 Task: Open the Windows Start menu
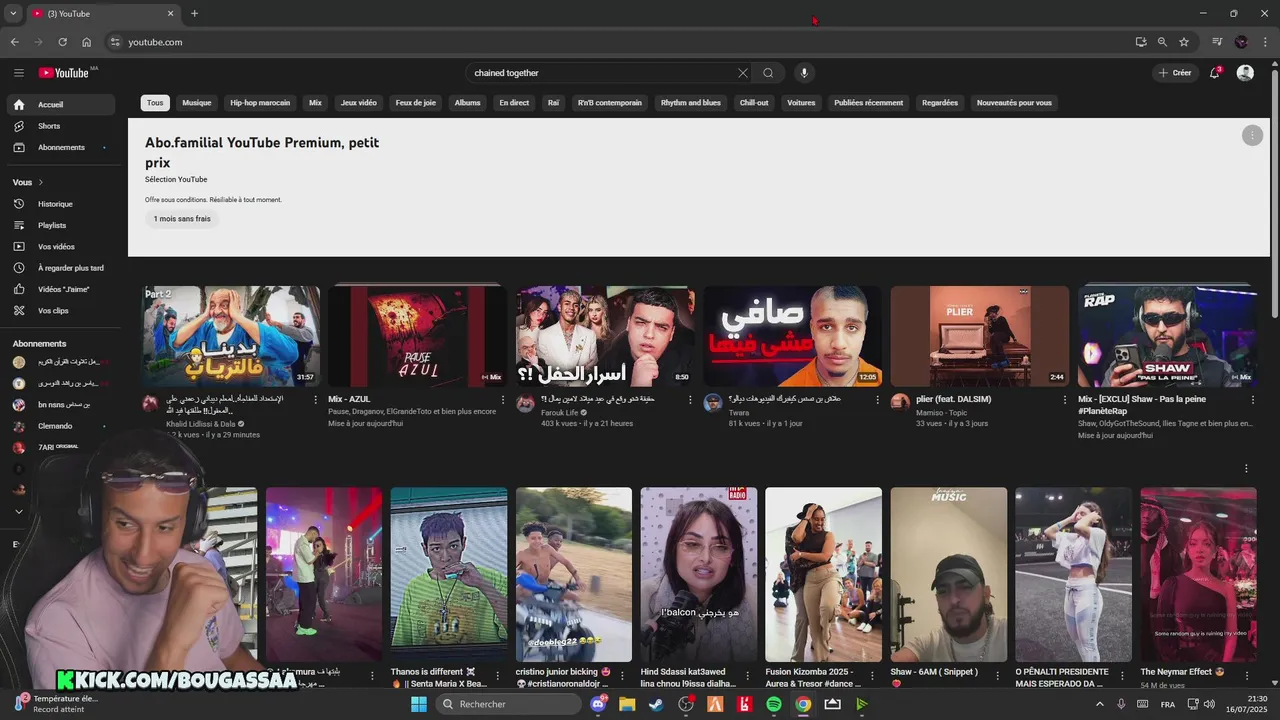pos(419,704)
